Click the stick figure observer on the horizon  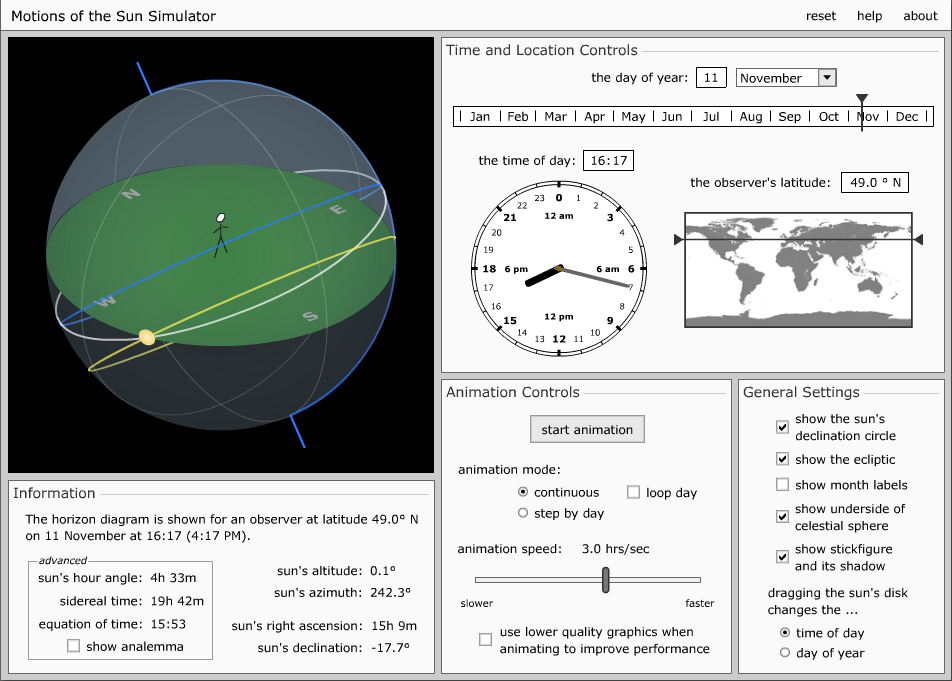tap(220, 235)
